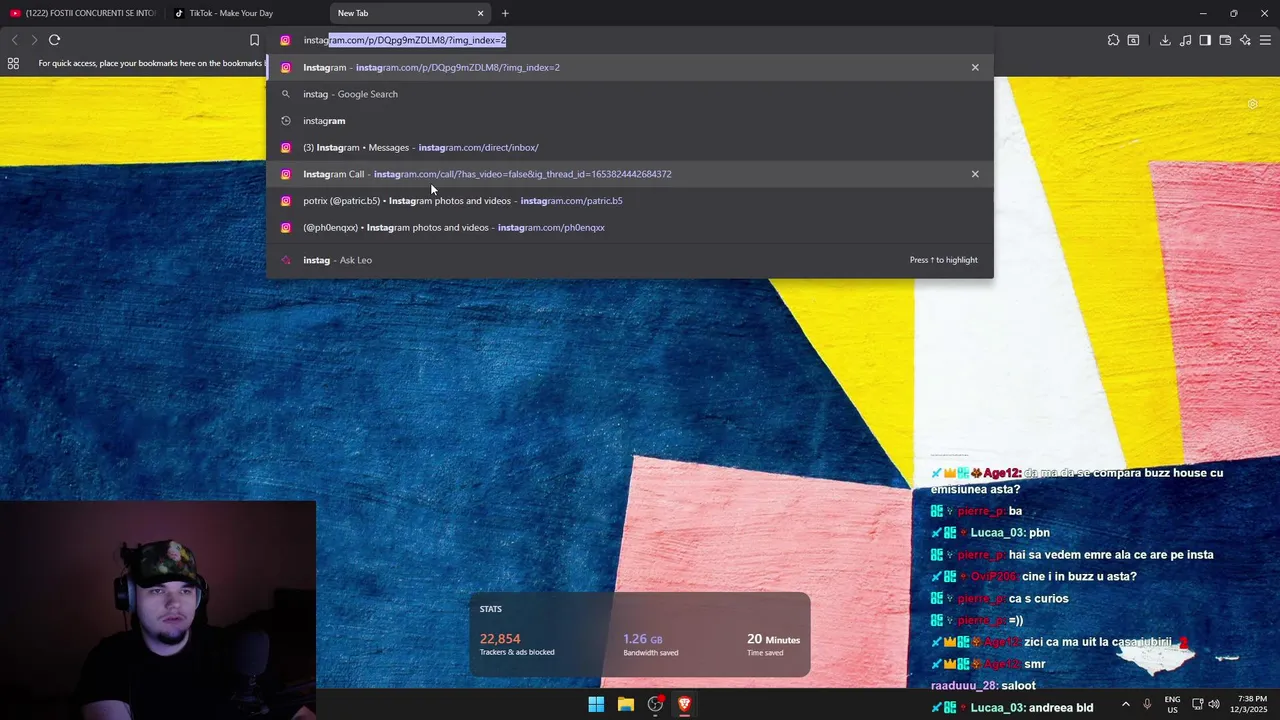Click the STATS widget title
This screenshot has height=720, width=1280.
click(490, 609)
